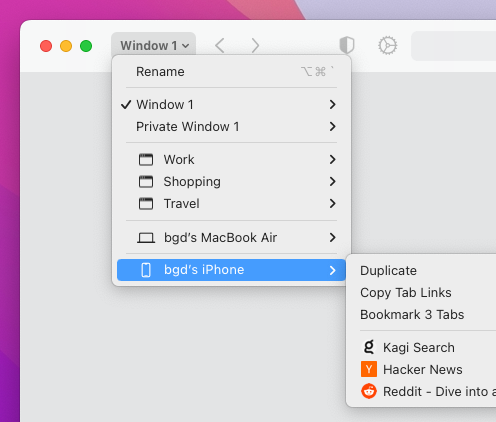Click the gear extension icon in toolbar
This screenshot has height=422, width=496.
(x=387, y=46)
